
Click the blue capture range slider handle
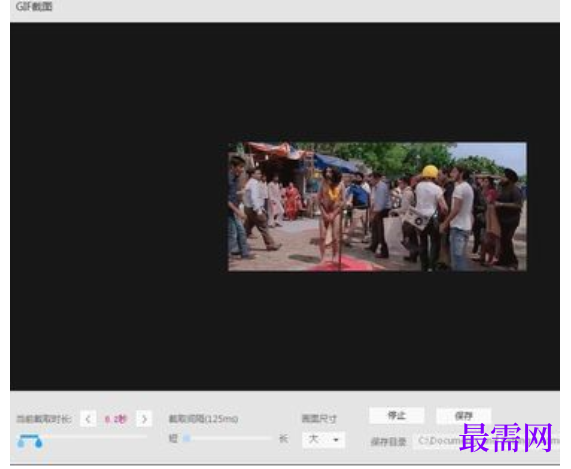30,441
